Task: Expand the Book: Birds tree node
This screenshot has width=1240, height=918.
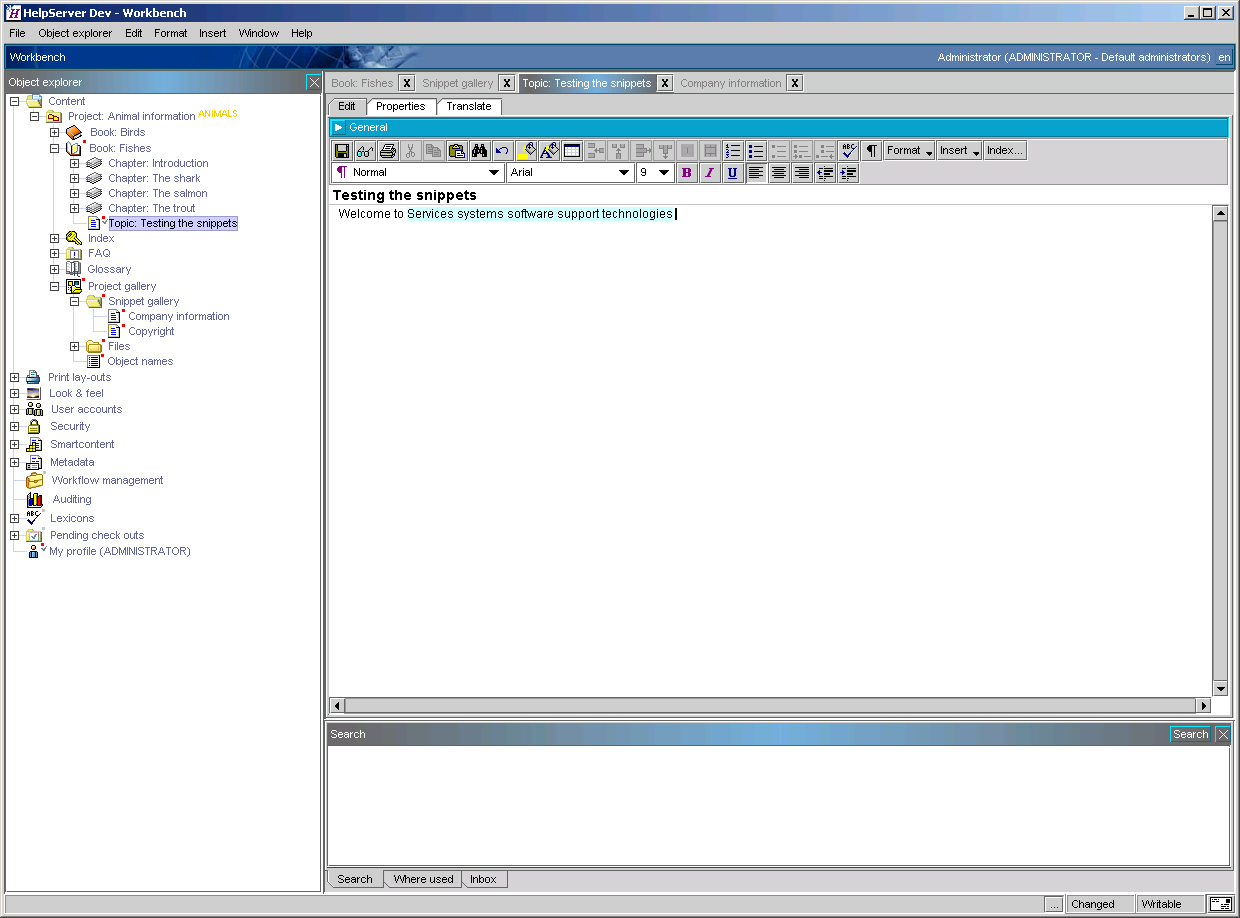Action: tap(55, 132)
